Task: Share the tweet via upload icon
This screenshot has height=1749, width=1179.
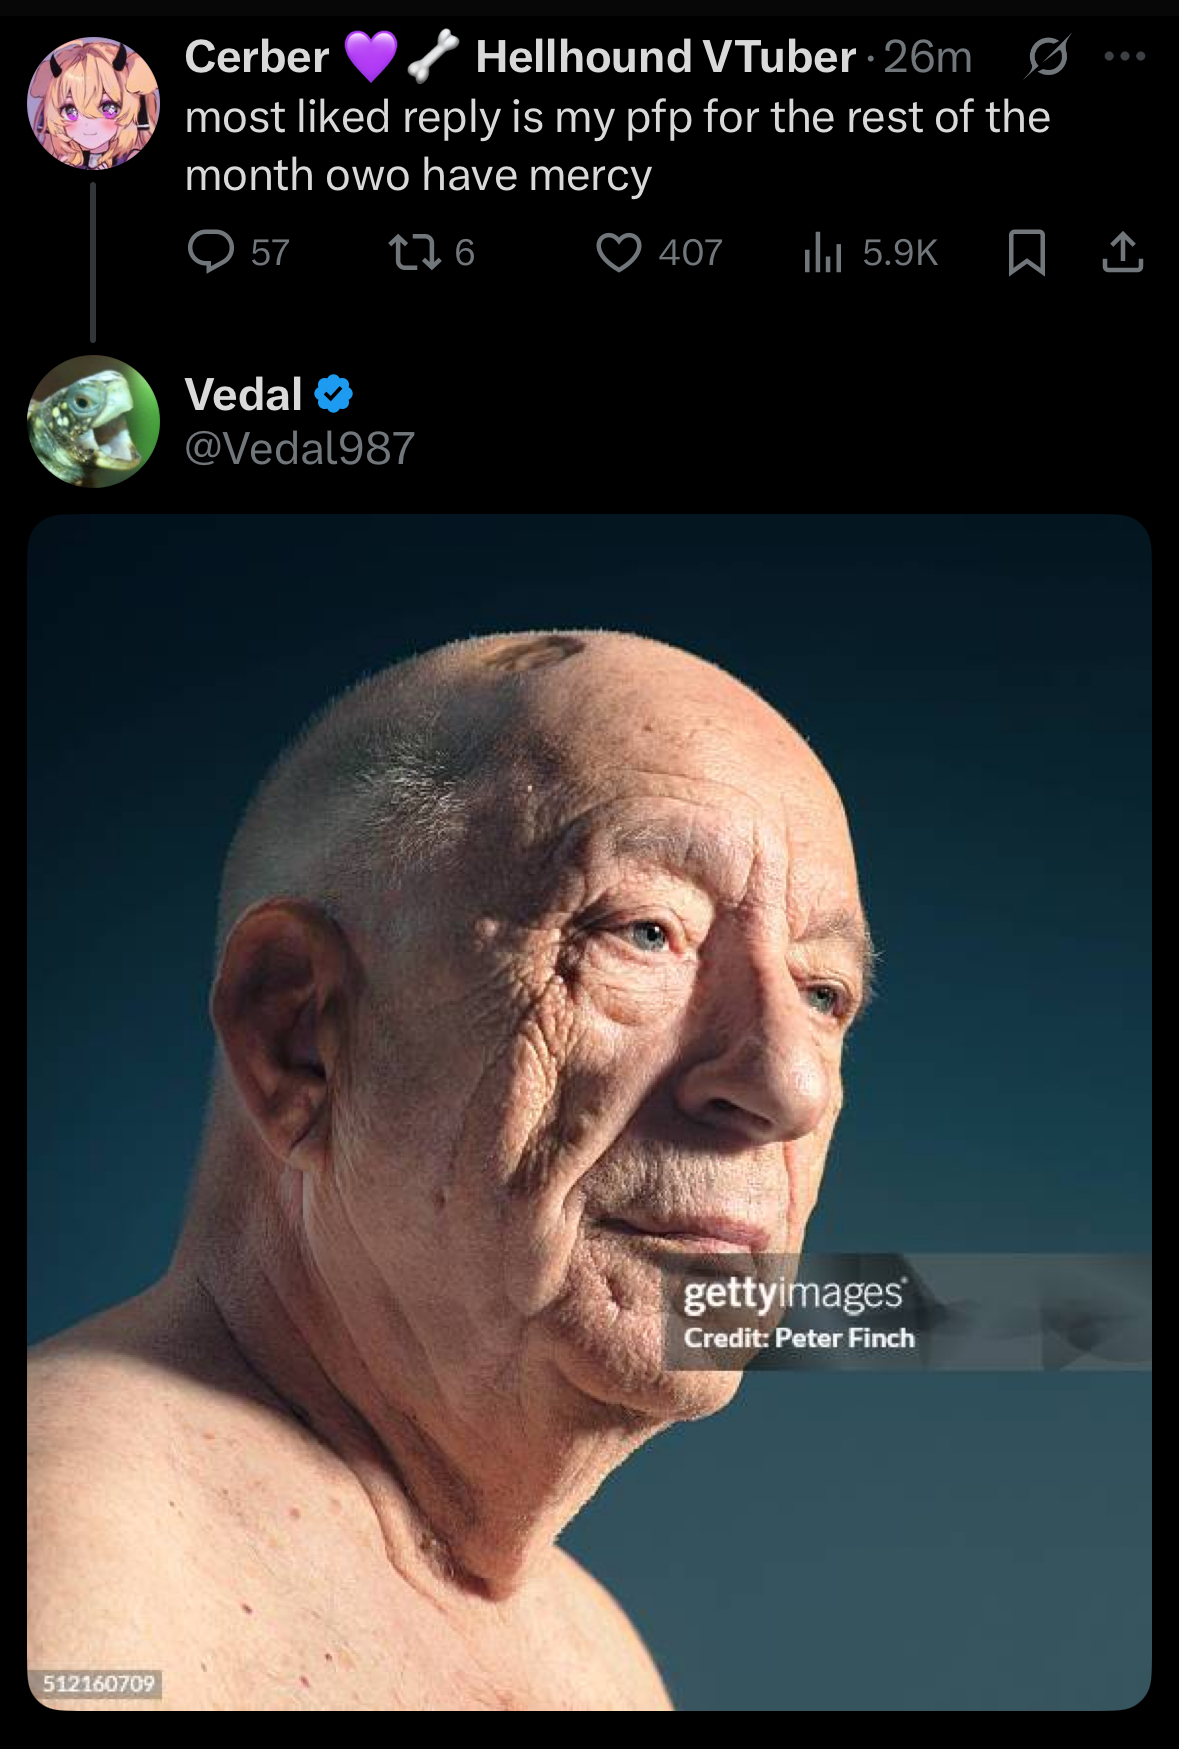Action: point(1122,252)
